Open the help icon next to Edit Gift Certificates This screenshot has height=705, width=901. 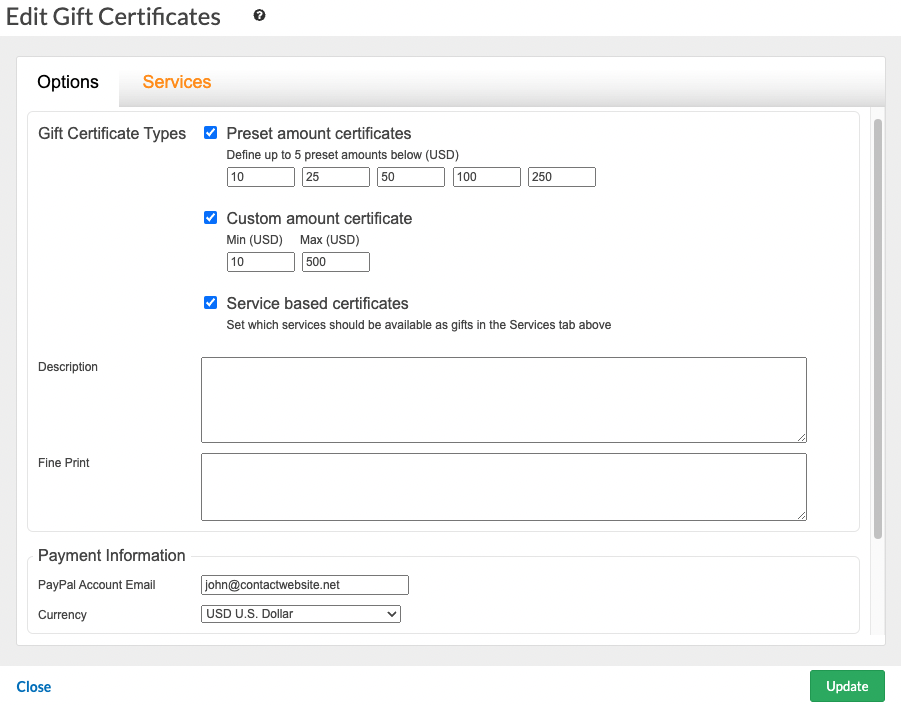coord(258,16)
